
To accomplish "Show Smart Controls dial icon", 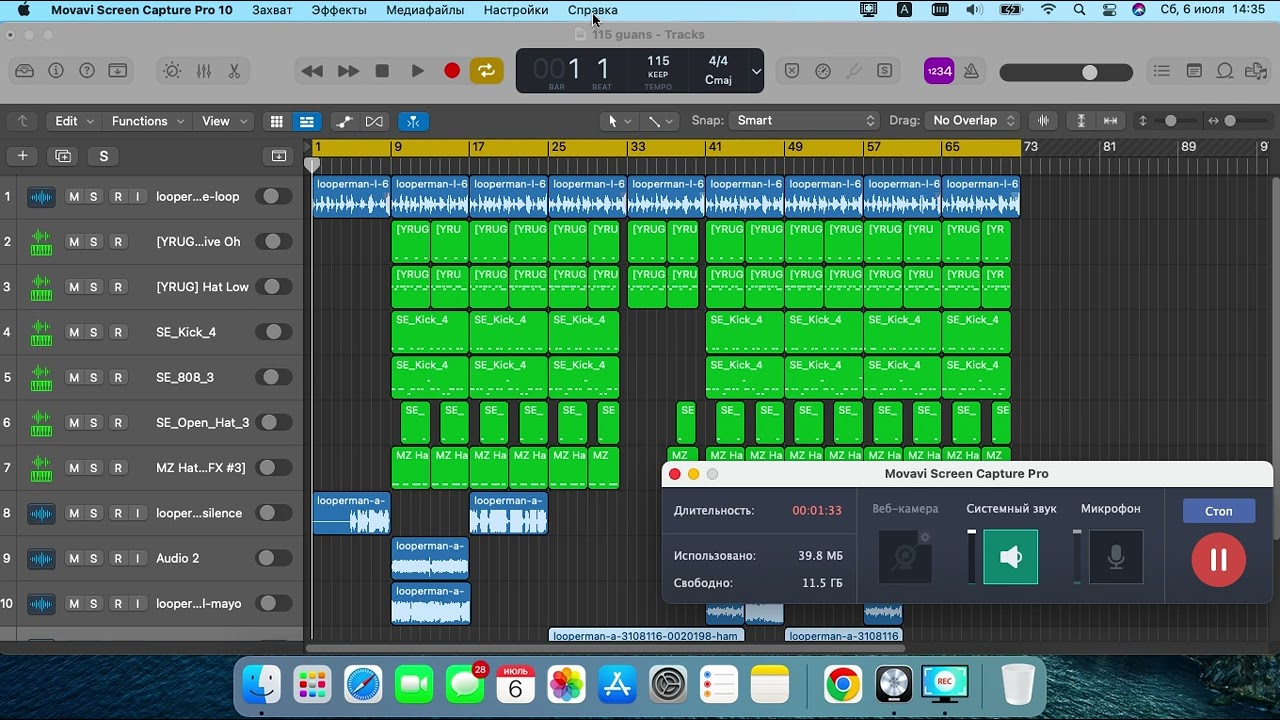I will click(173, 71).
